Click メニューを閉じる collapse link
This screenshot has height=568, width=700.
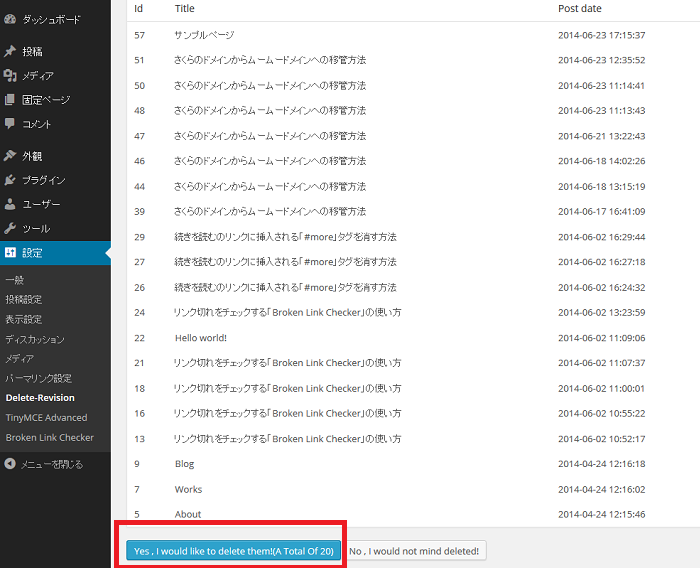pos(52,464)
